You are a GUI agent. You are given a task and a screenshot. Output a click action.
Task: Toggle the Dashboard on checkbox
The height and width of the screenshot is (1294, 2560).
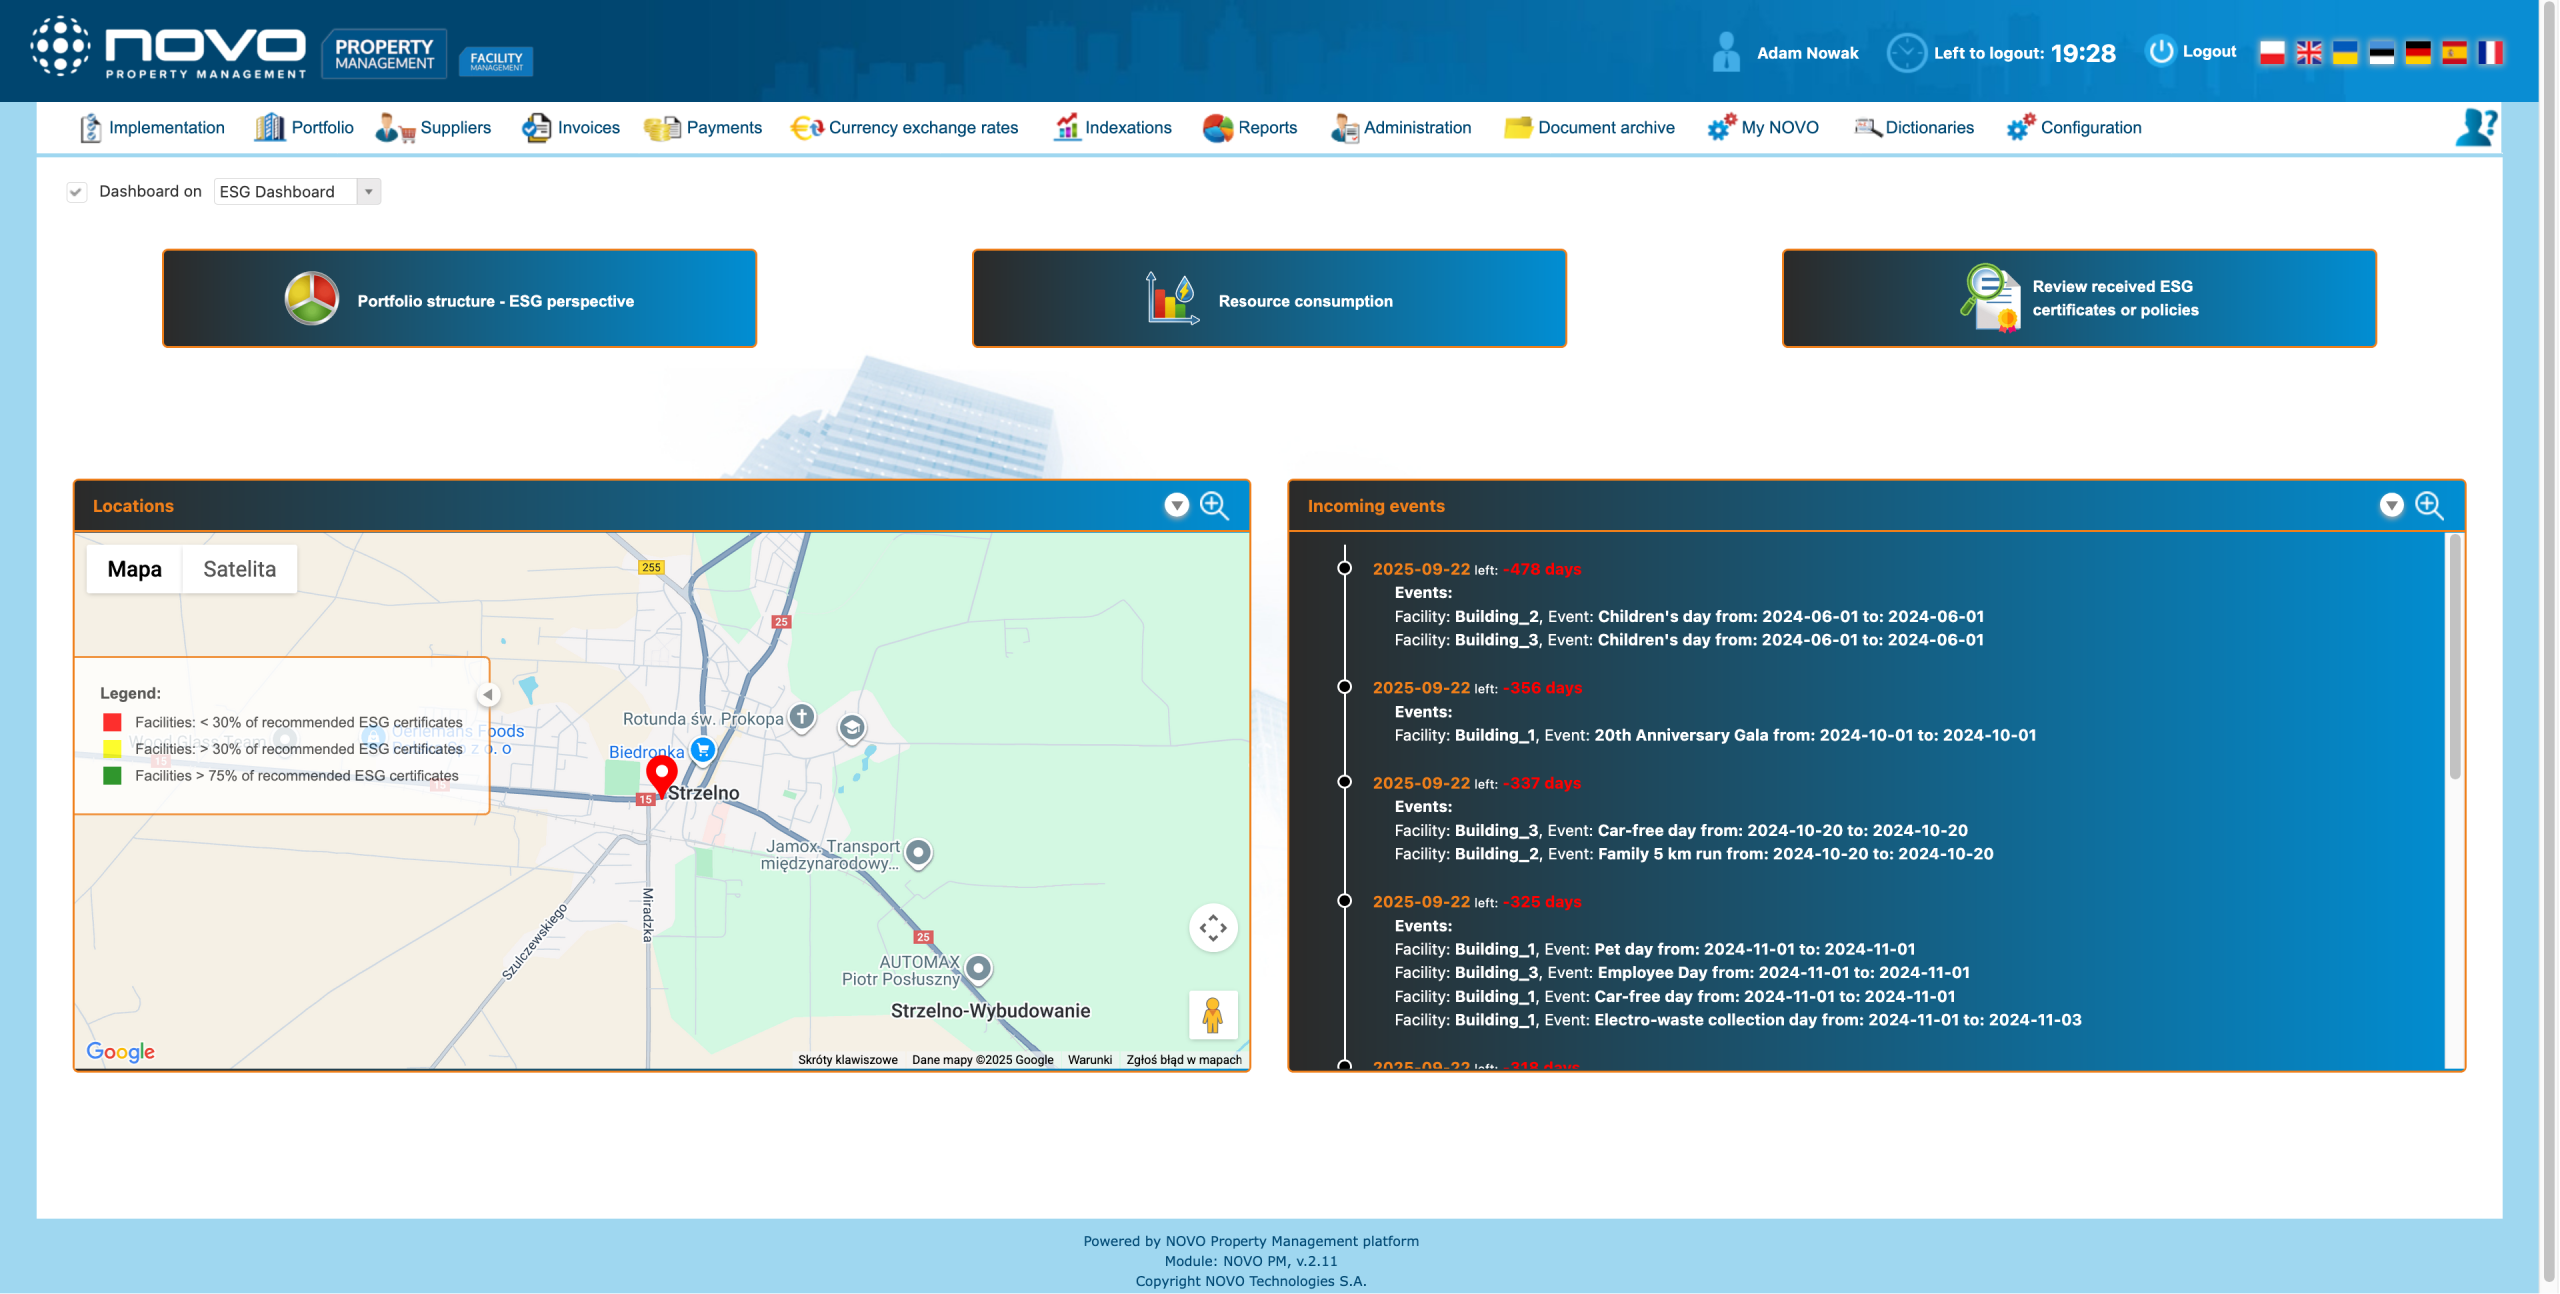[76, 191]
